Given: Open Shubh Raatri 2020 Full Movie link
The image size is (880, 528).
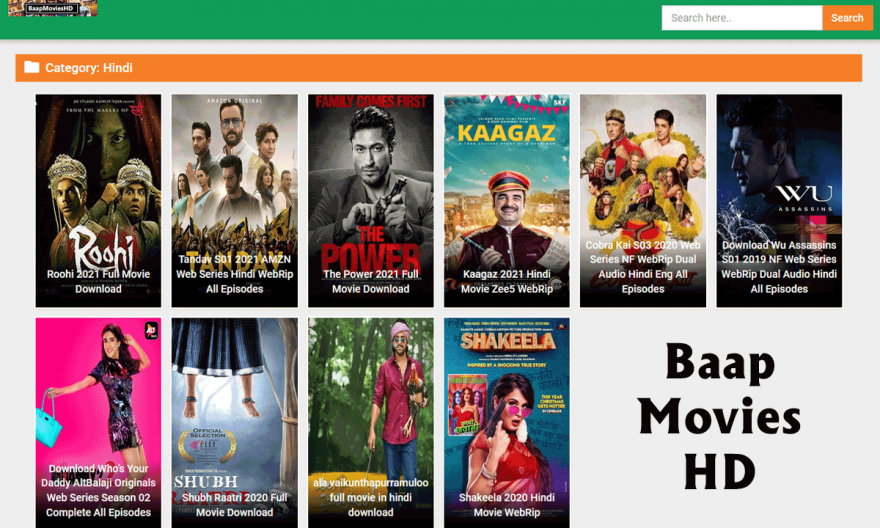Looking at the screenshot, I should pyautogui.click(x=235, y=505).
